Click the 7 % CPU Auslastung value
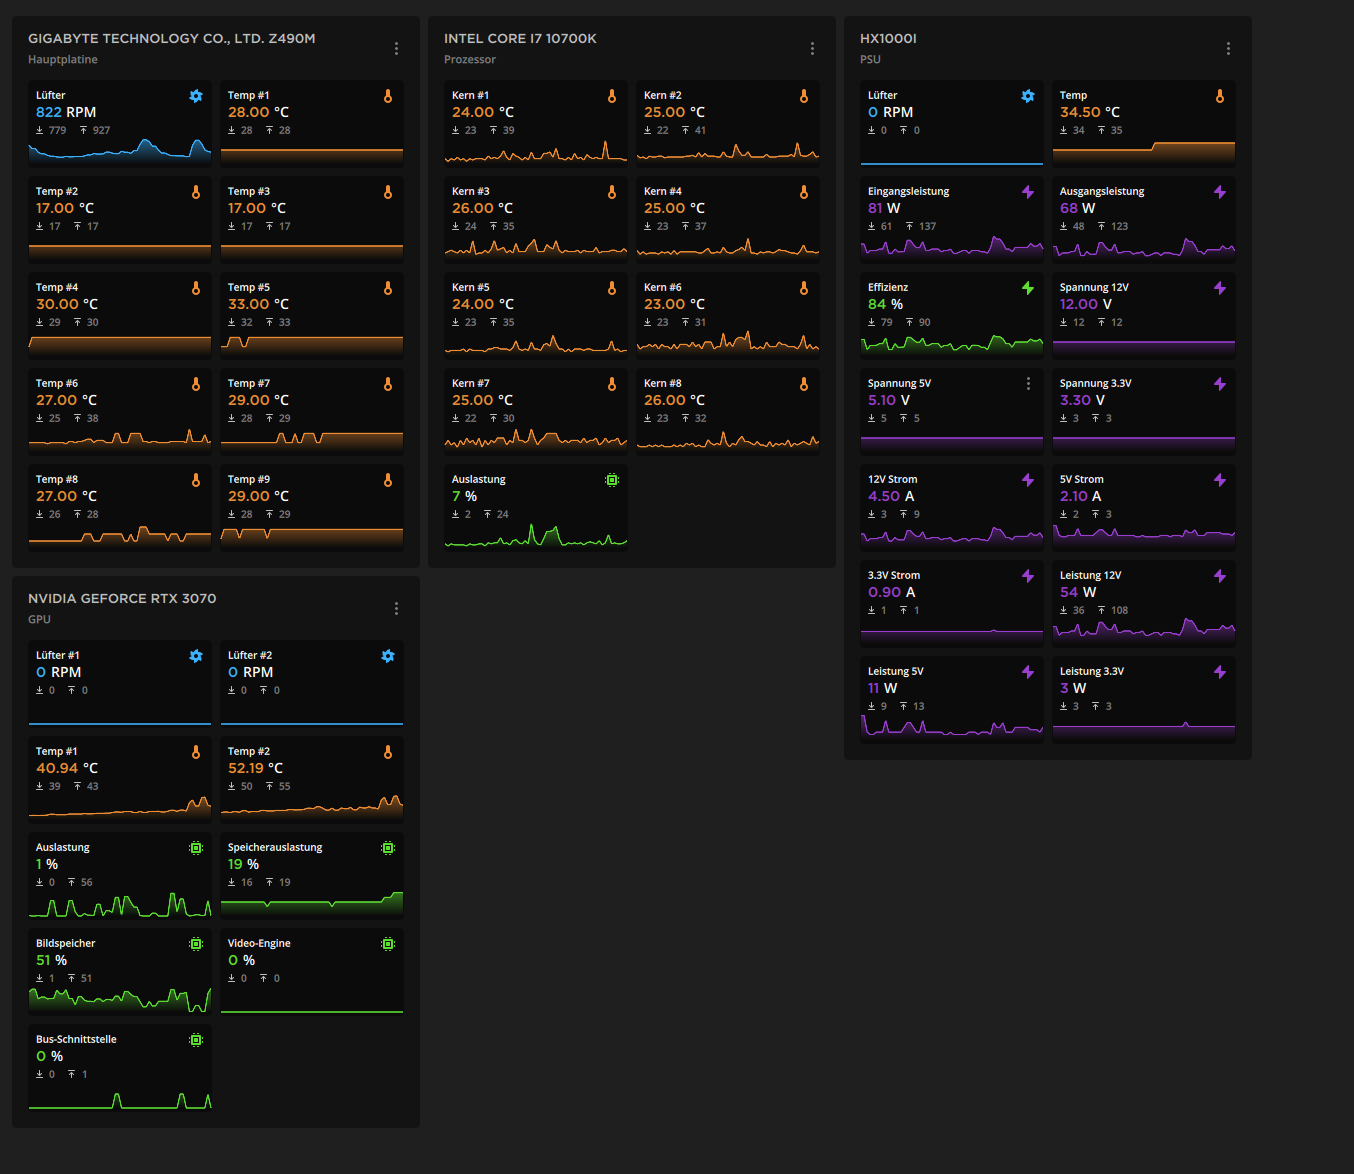Image resolution: width=1354 pixels, height=1174 pixels. 464,496
